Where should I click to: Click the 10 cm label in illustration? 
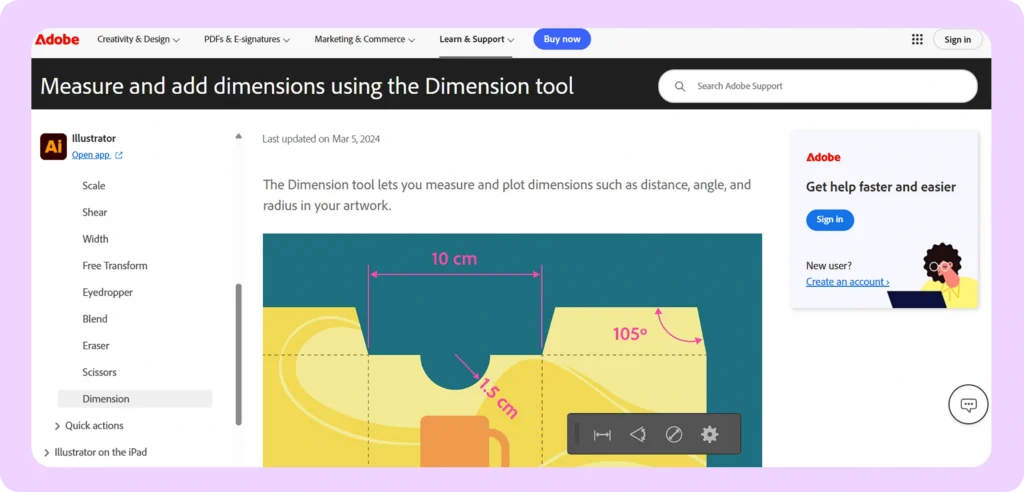[454, 259]
